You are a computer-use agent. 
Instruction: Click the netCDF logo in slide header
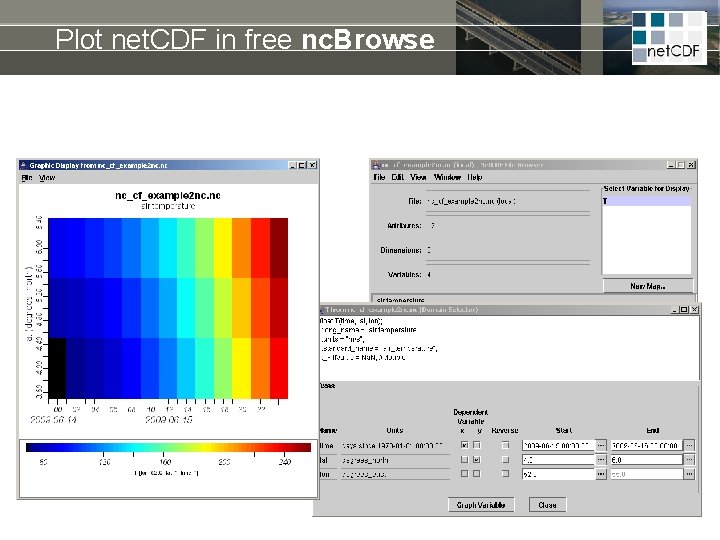point(669,38)
